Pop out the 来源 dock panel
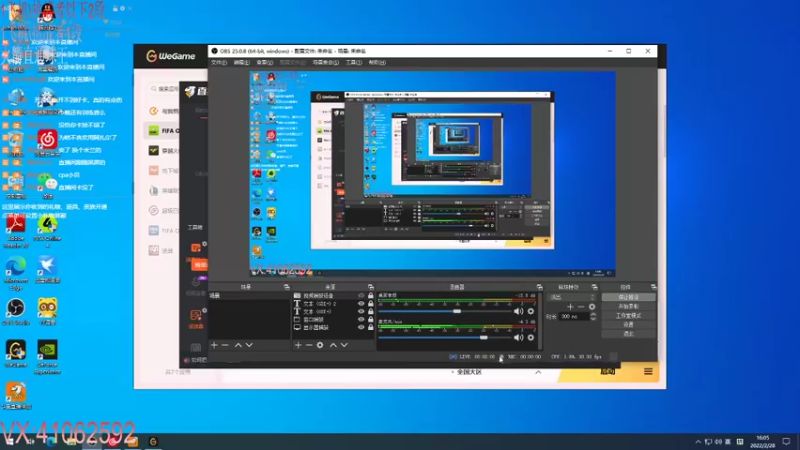 point(371,287)
